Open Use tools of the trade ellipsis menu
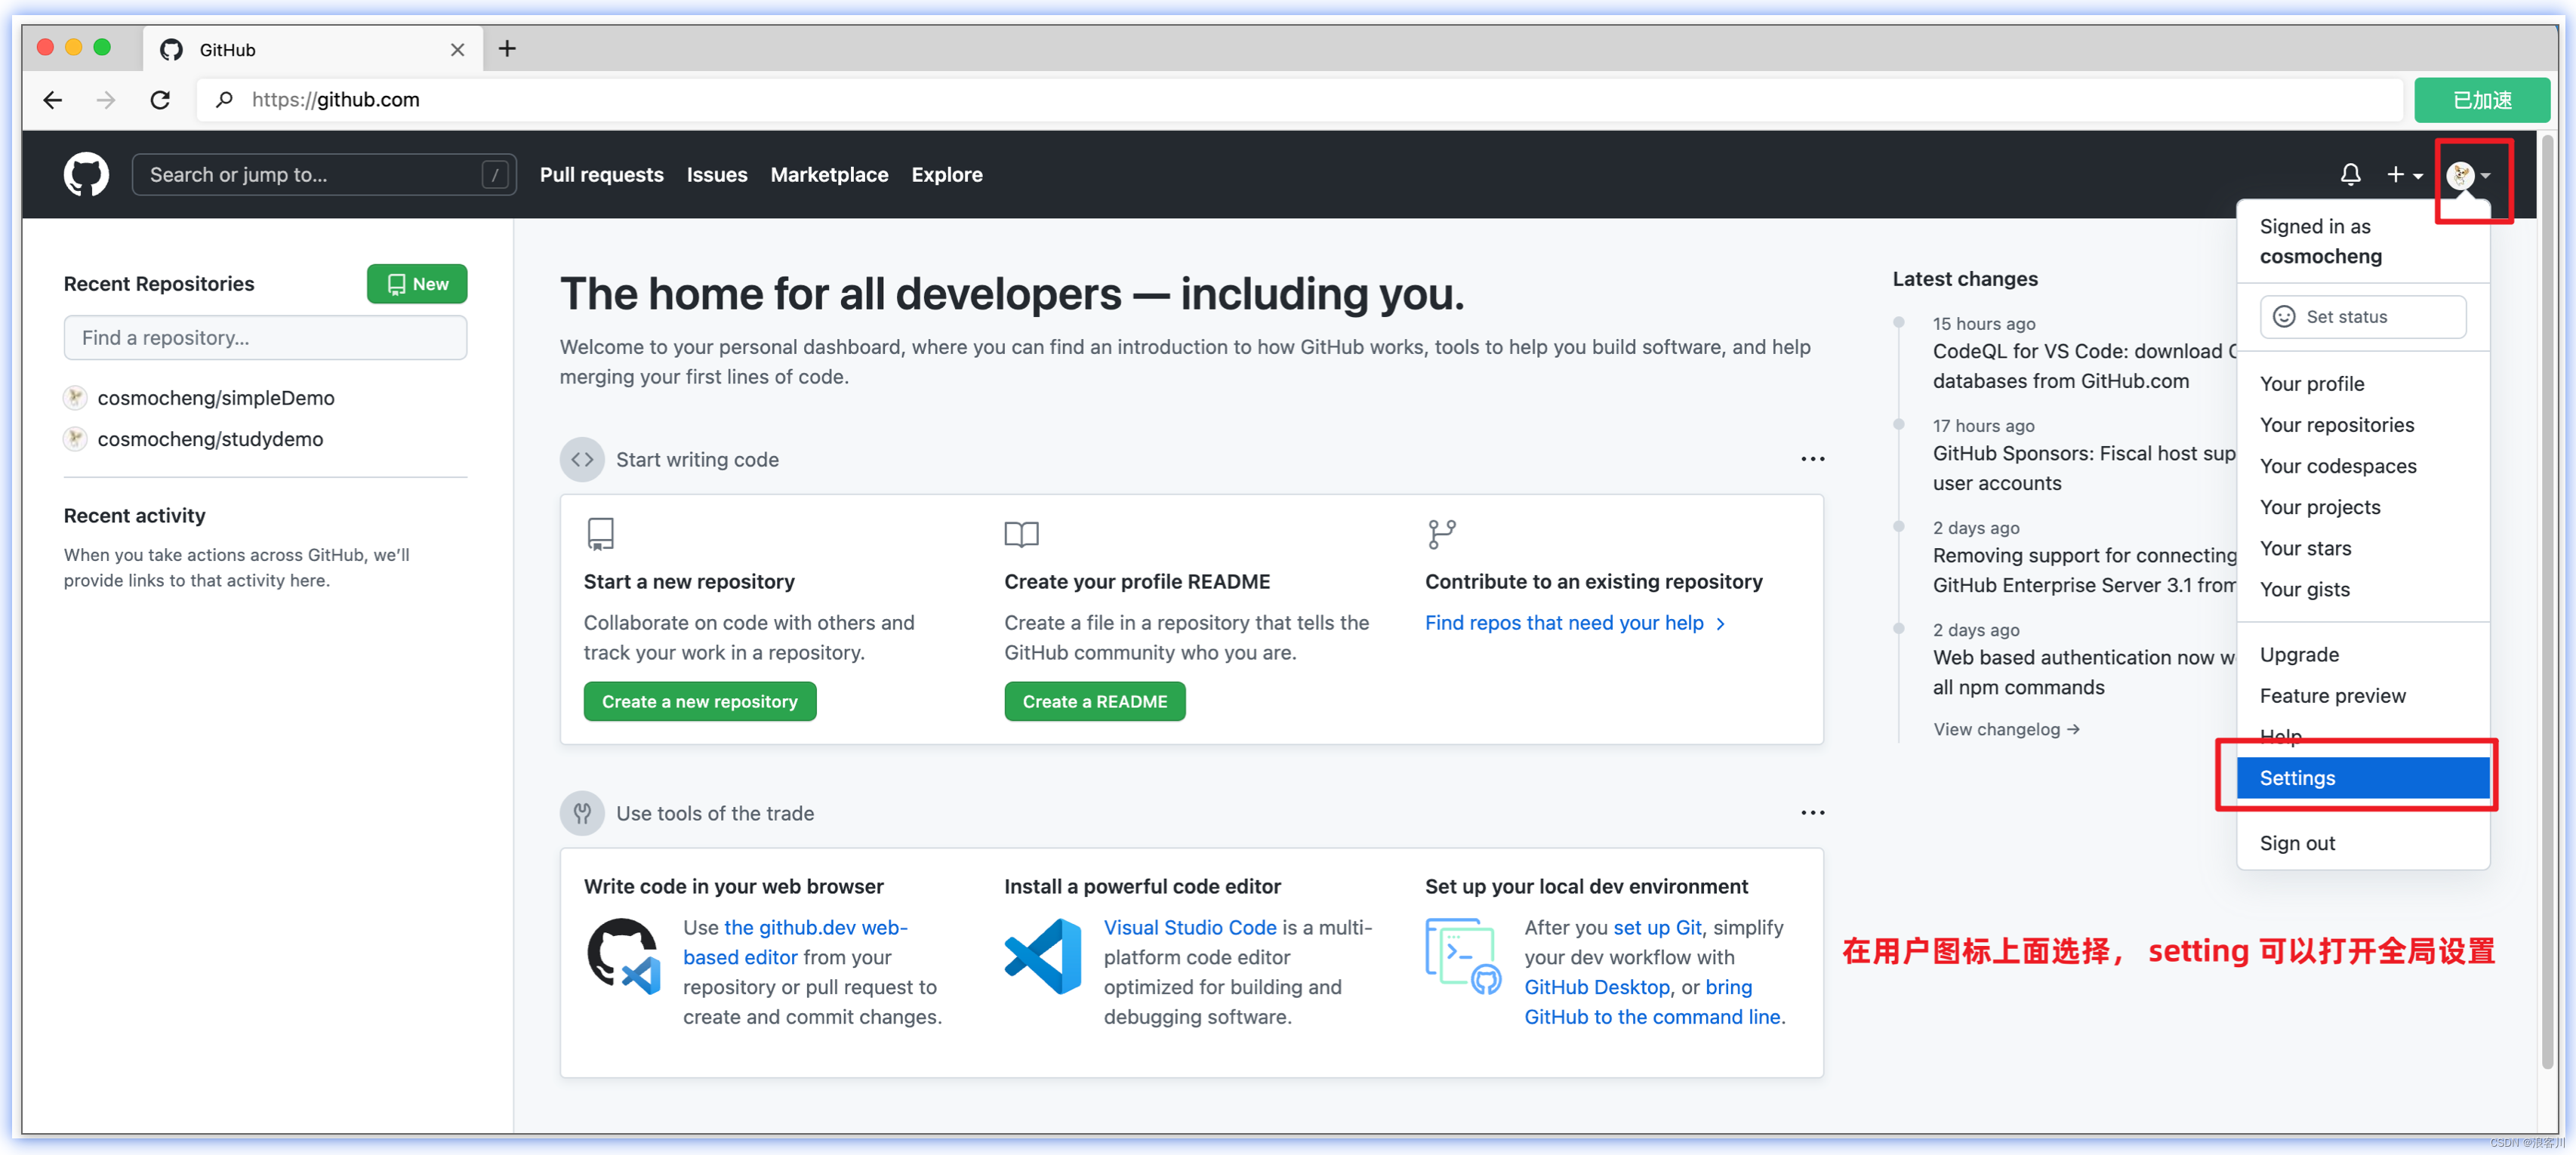This screenshot has height=1155, width=2576. pos(1812,813)
